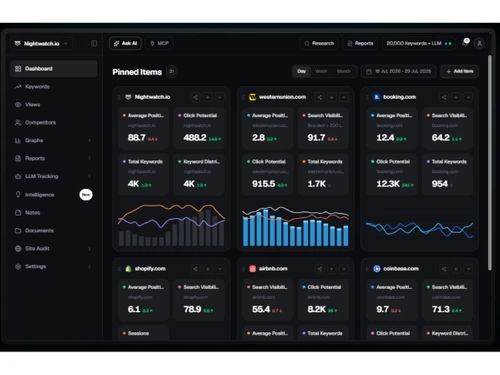Click the Add Item button
The width and height of the screenshot is (500, 375).
(460, 71)
